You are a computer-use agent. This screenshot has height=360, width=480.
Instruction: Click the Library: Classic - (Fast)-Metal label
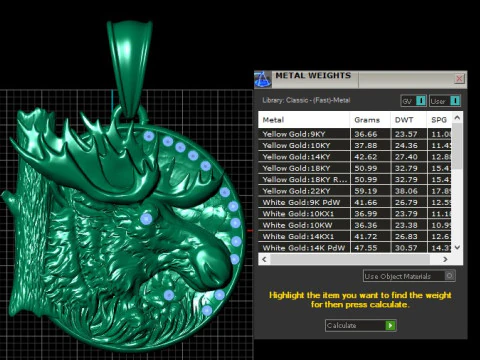(x=306, y=100)
